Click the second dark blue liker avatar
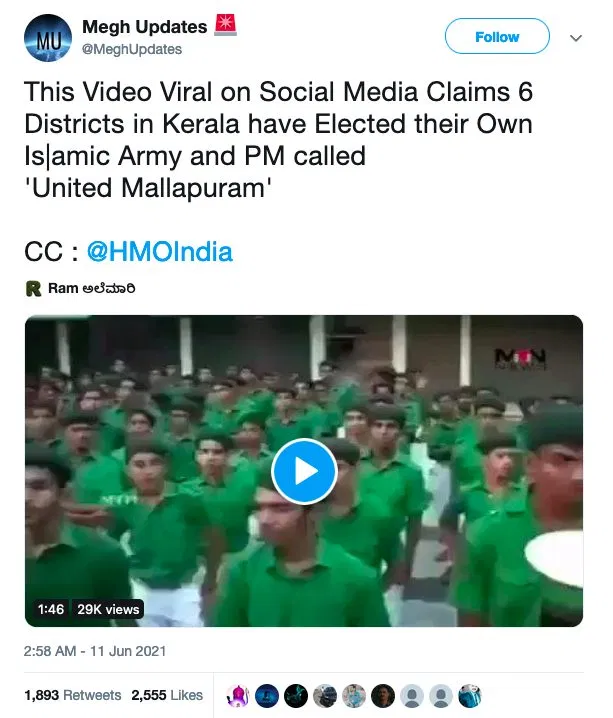The height and width of the screenshot is (718, 613). tap(268, 696)
